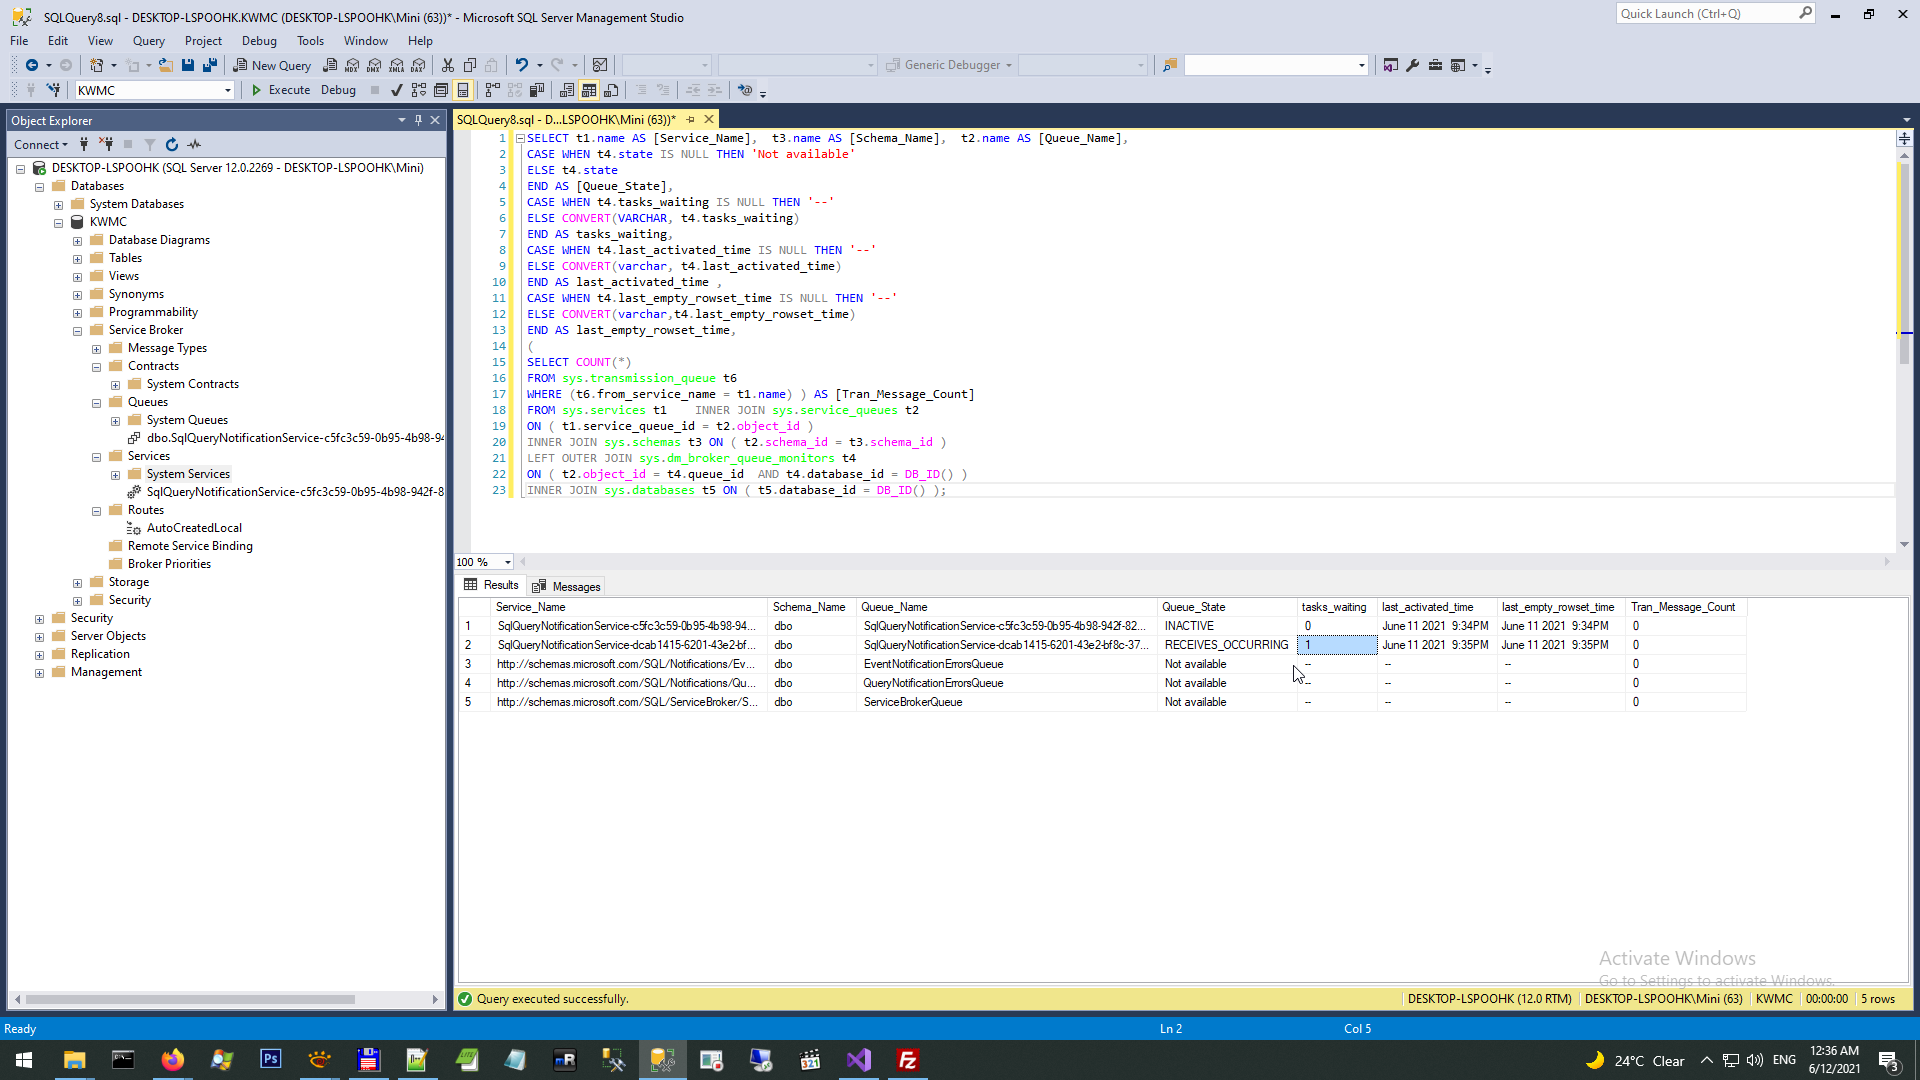1920x1080 pixels.
Task: Click the Open File folder icon
Action: coord(165,65)
